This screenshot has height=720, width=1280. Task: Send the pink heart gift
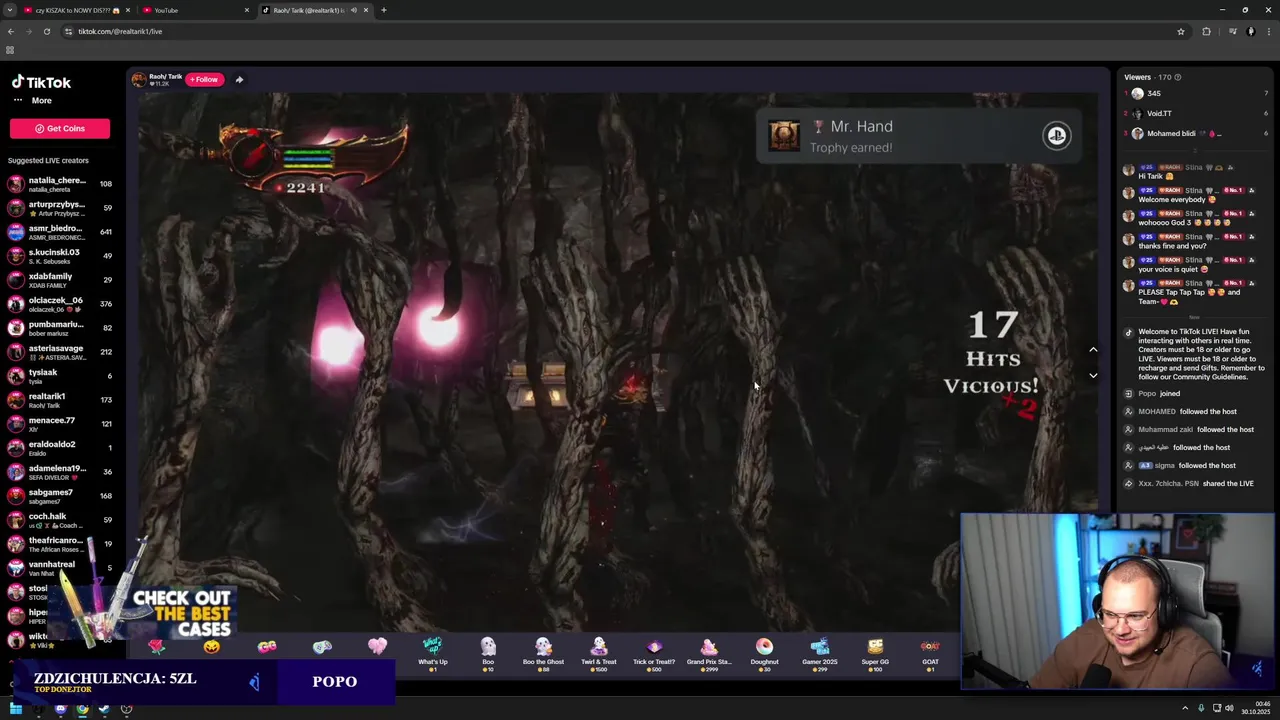point(377,648)
